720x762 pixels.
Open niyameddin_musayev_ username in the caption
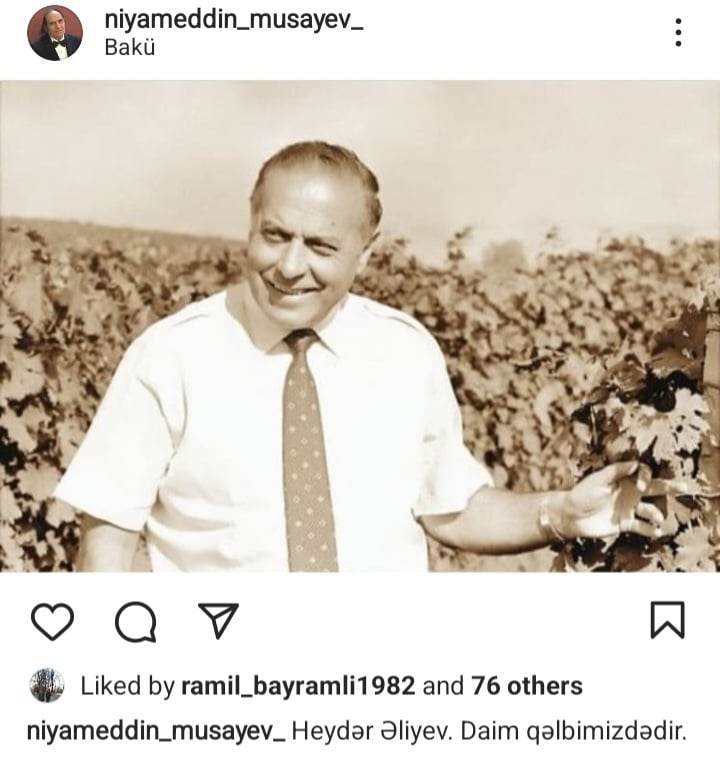156,731
